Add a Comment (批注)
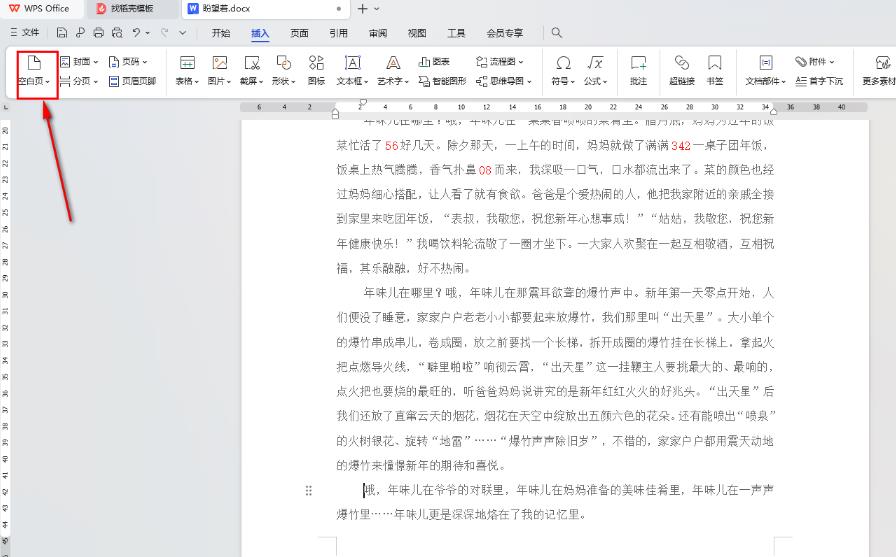 [x=638, y=70]
